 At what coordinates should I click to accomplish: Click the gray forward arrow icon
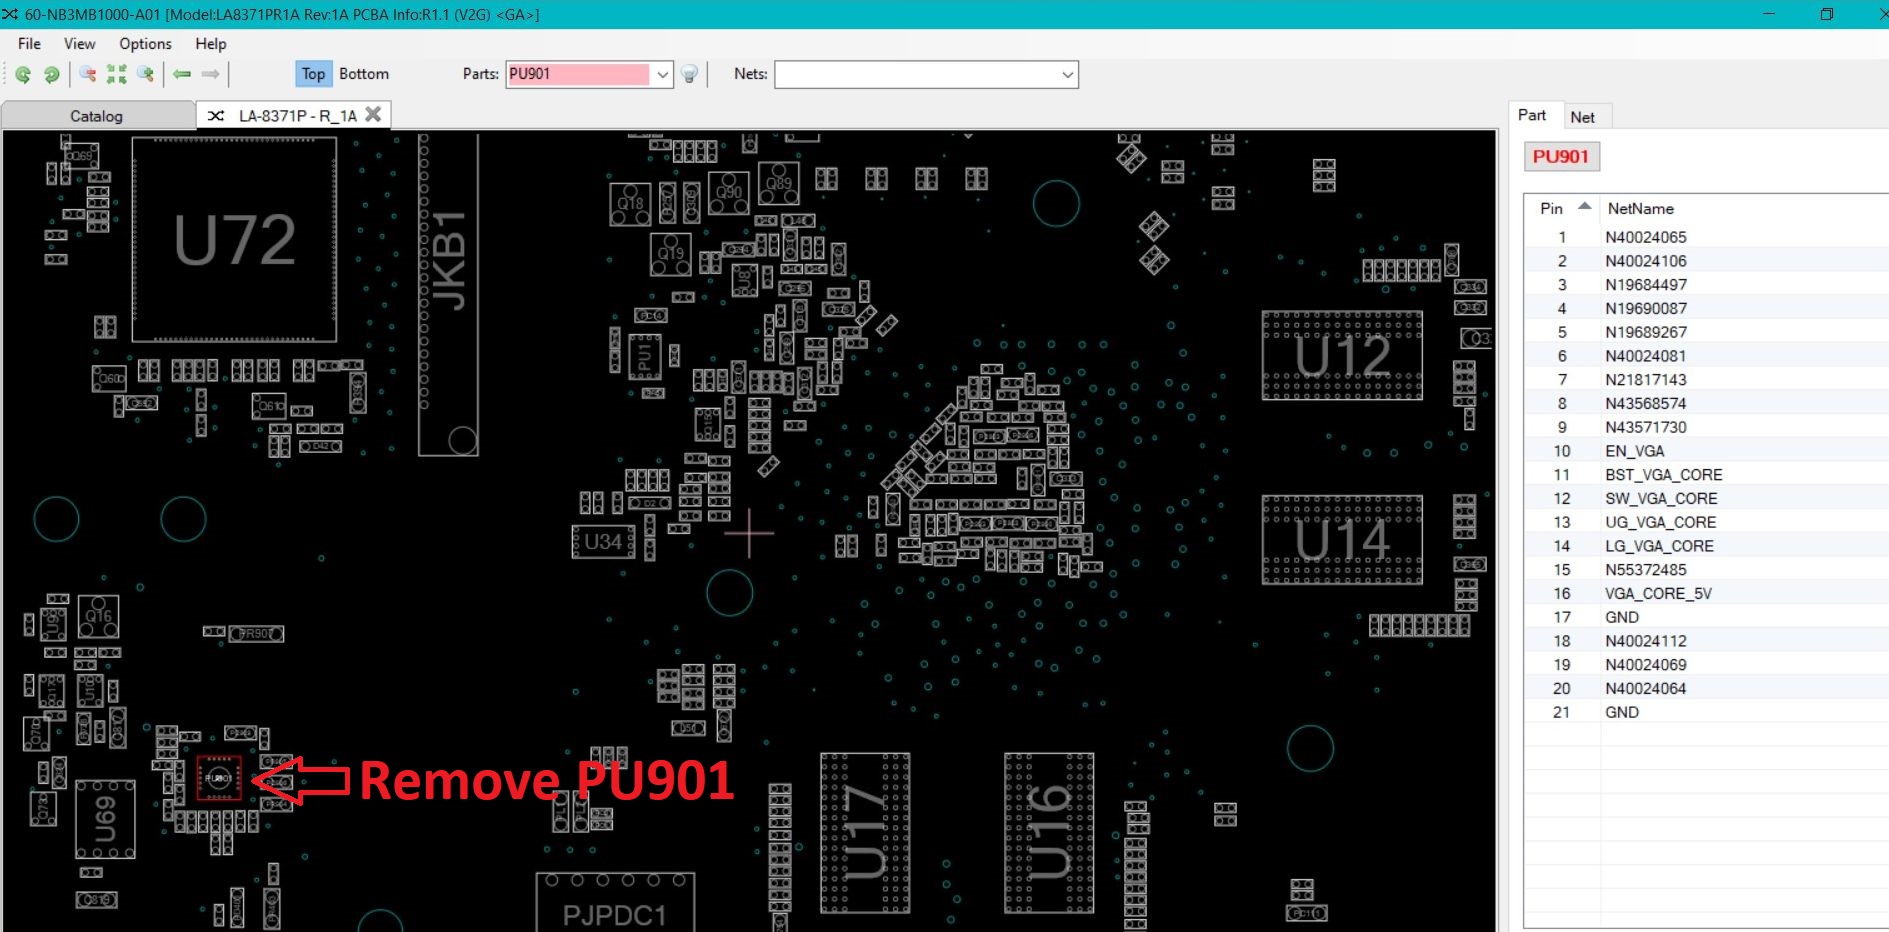pyautogui.click(x=210, y=74)
